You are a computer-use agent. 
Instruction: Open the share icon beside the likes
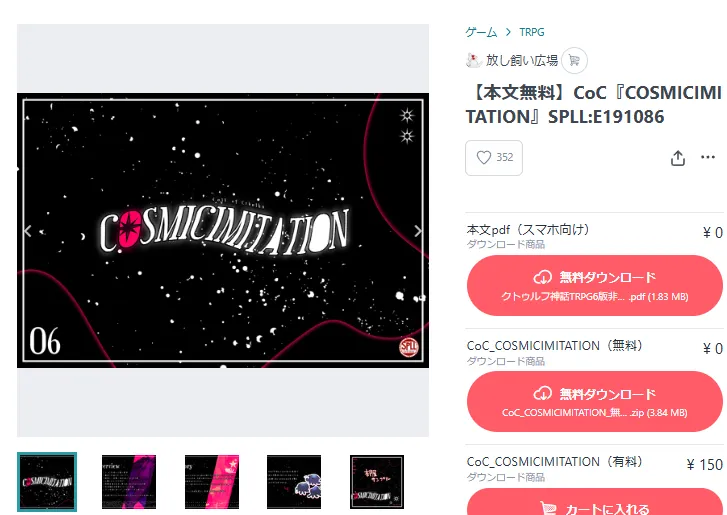677,158
